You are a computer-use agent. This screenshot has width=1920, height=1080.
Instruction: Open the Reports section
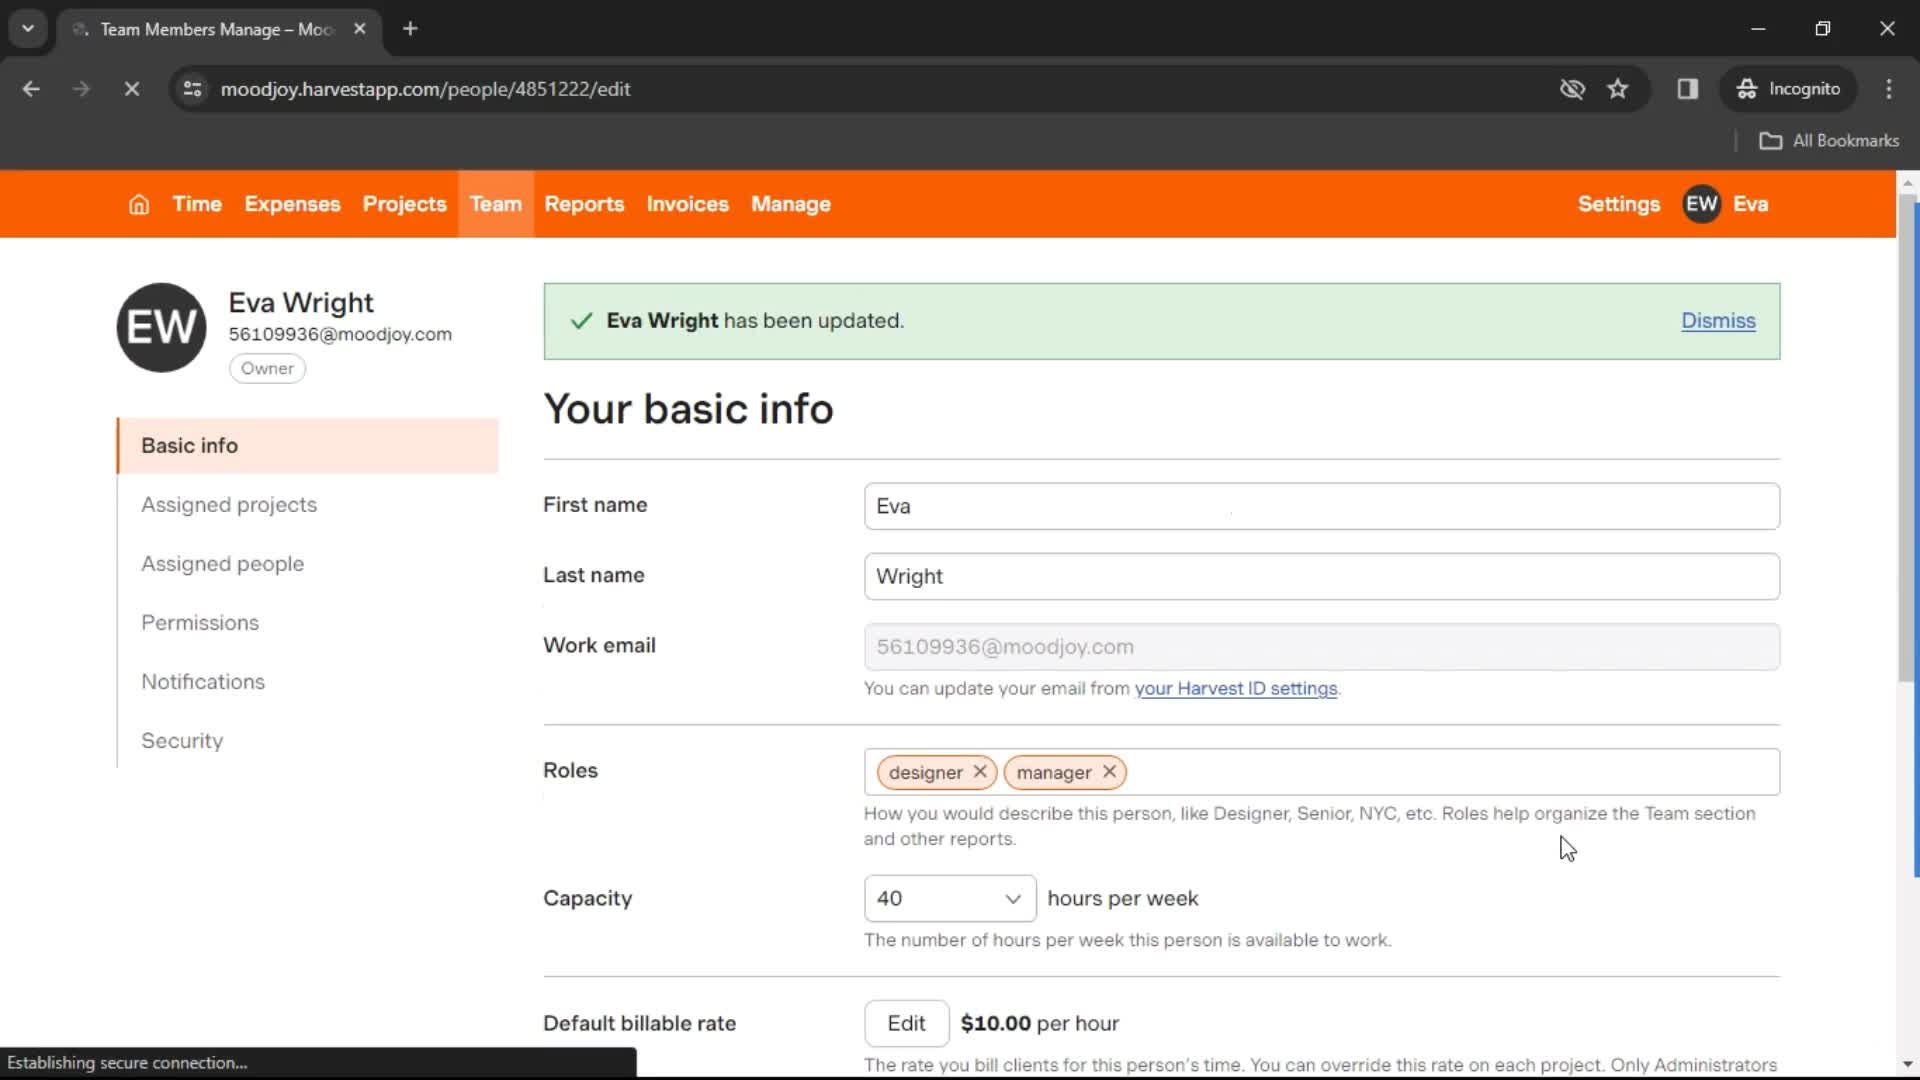(584, 204)
